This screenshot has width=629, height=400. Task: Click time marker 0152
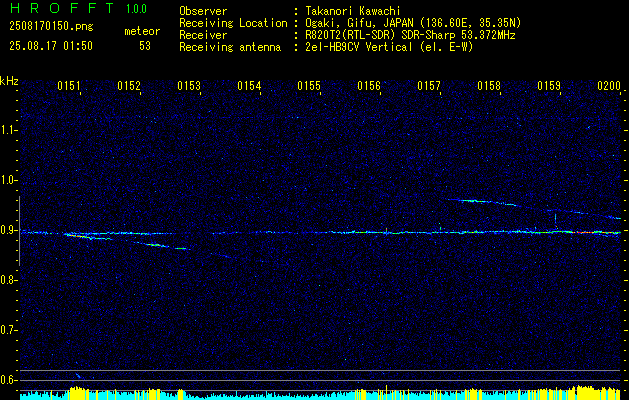point(129,86)
